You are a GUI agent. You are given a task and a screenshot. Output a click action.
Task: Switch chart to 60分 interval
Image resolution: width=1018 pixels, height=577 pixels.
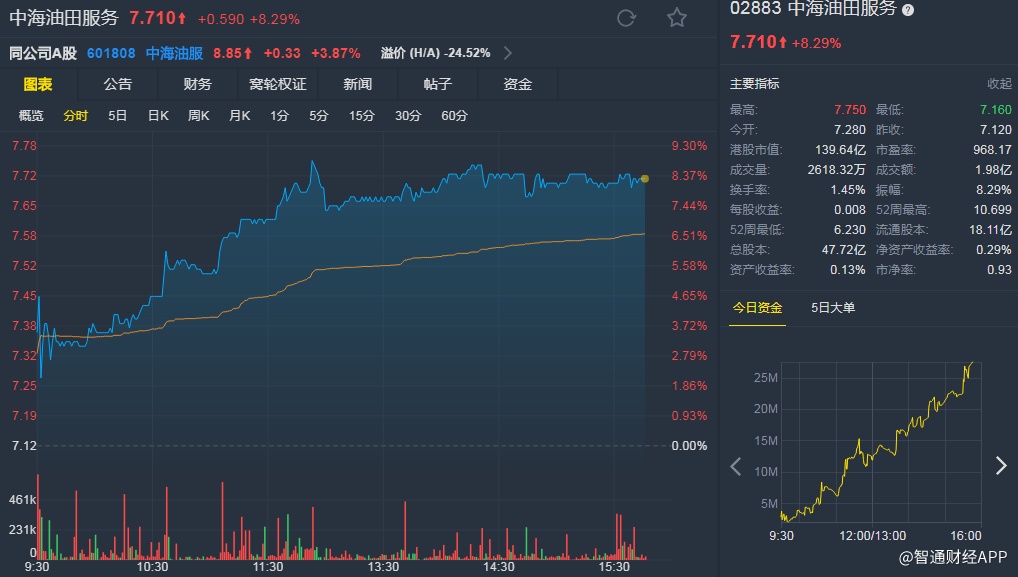(x=454, y=116)
